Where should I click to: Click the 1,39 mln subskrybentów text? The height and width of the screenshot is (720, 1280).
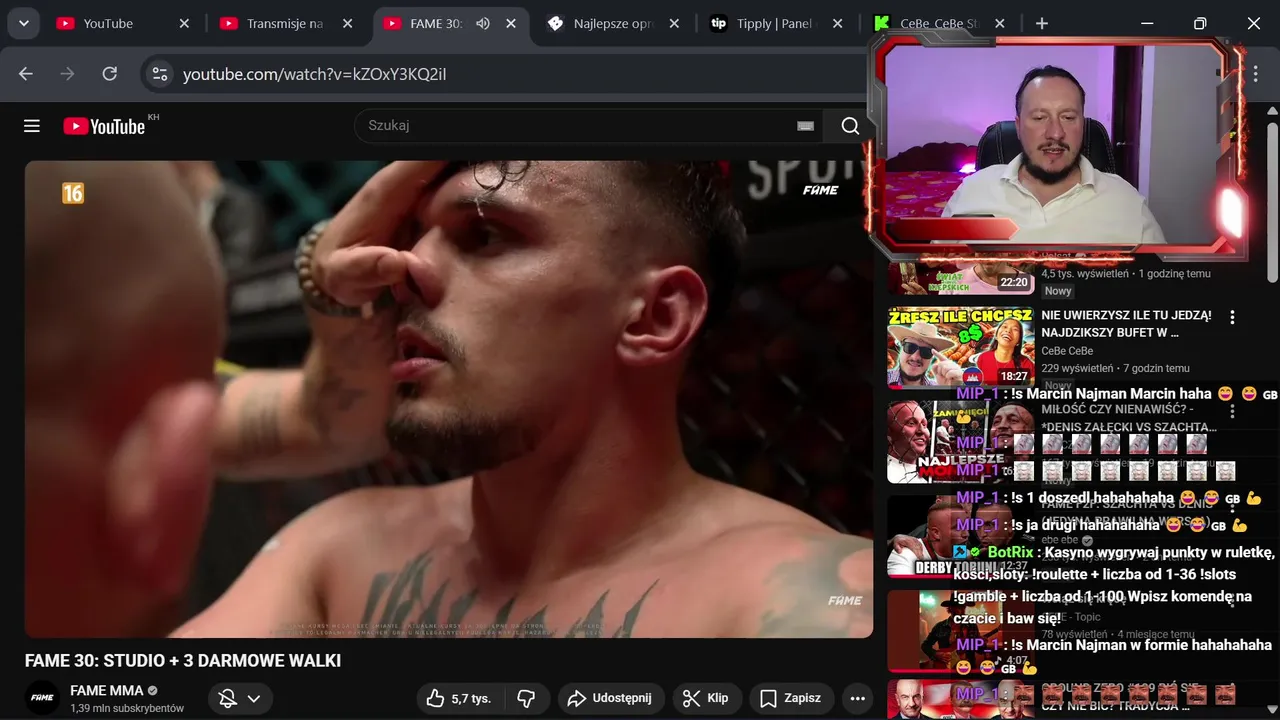(127, 708)
